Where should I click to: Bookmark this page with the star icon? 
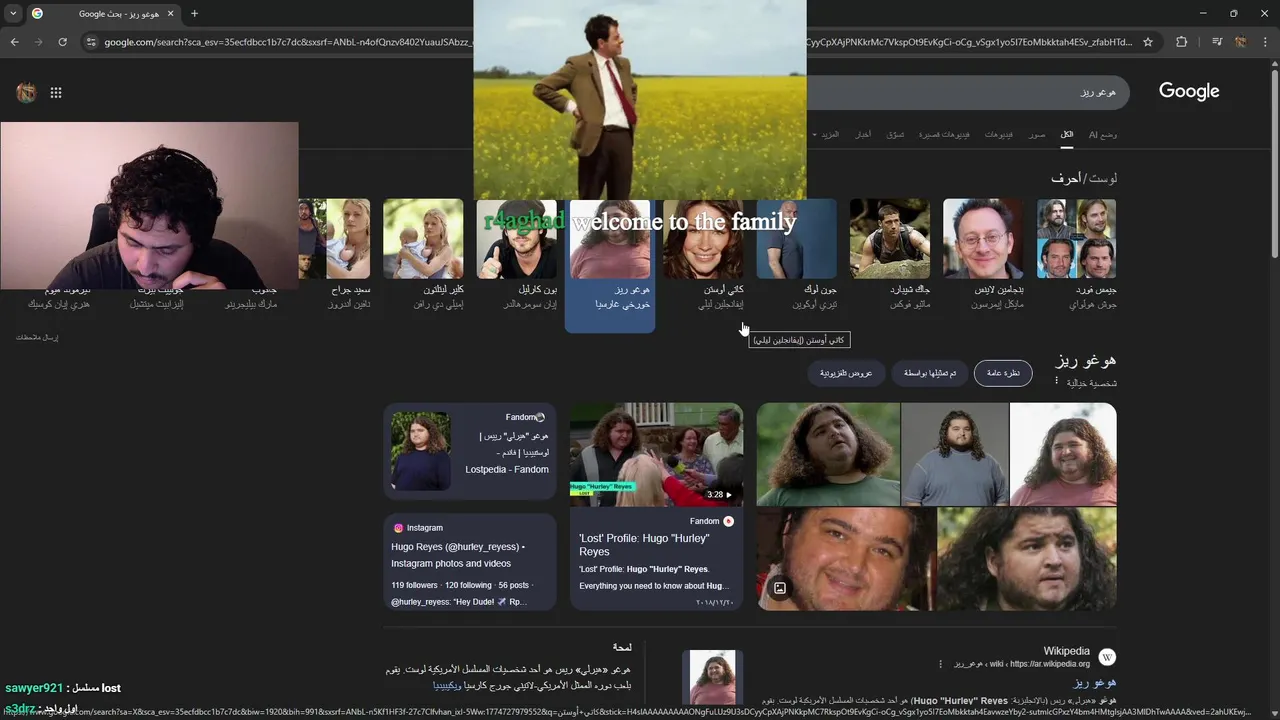pyautogui.click(x=1148, y=42)
